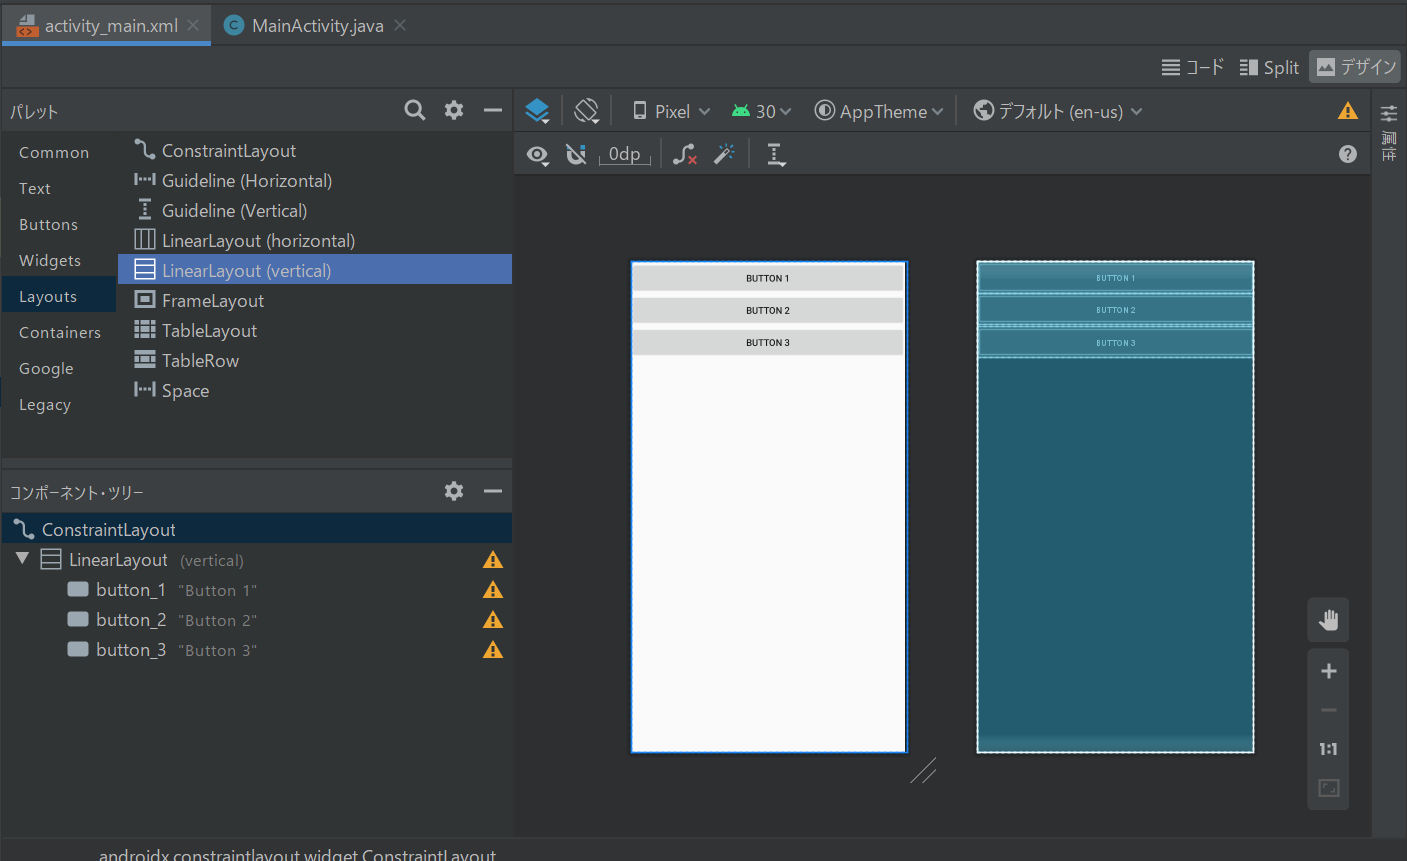Click the Guidelines alignment icon
This screenshot has width=1407, height=861.
click(x=776, y=154)
